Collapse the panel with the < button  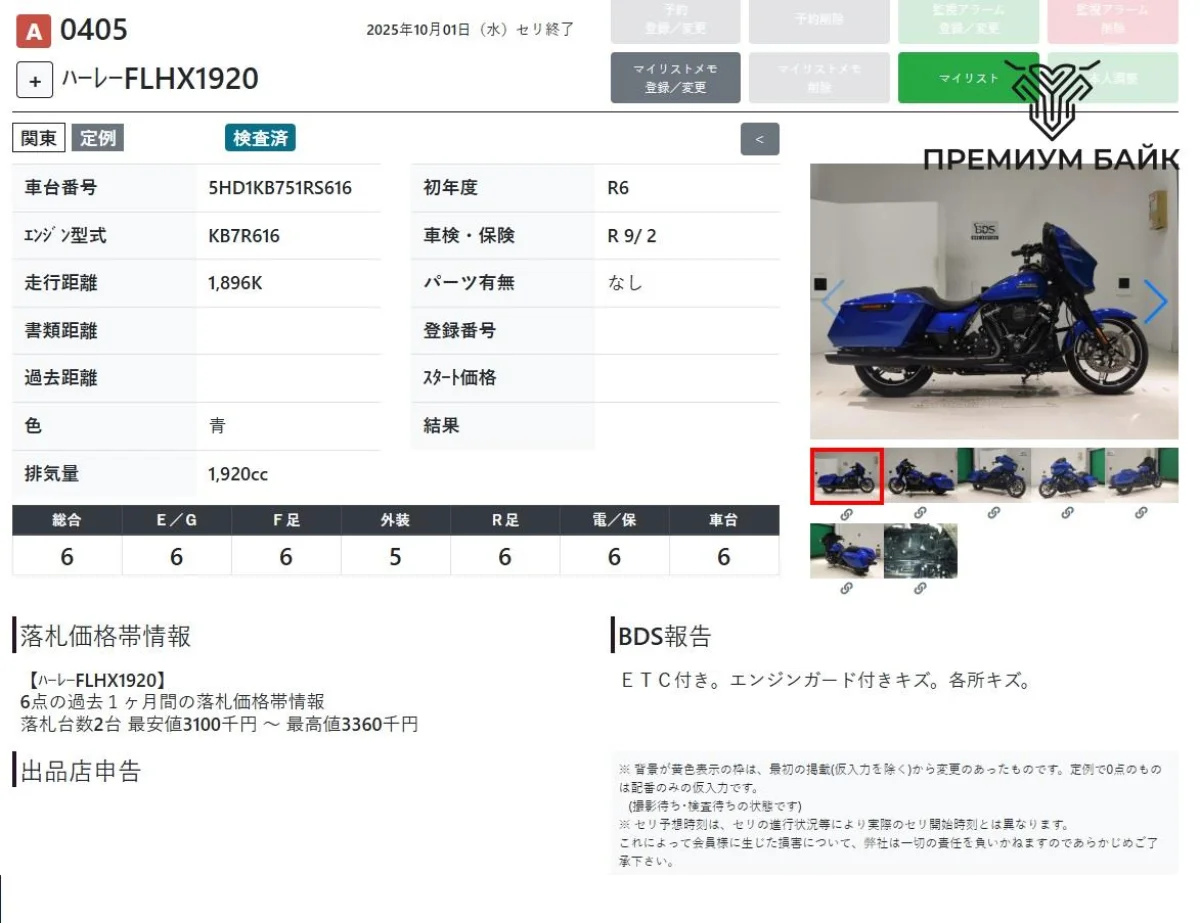[759, 139]
